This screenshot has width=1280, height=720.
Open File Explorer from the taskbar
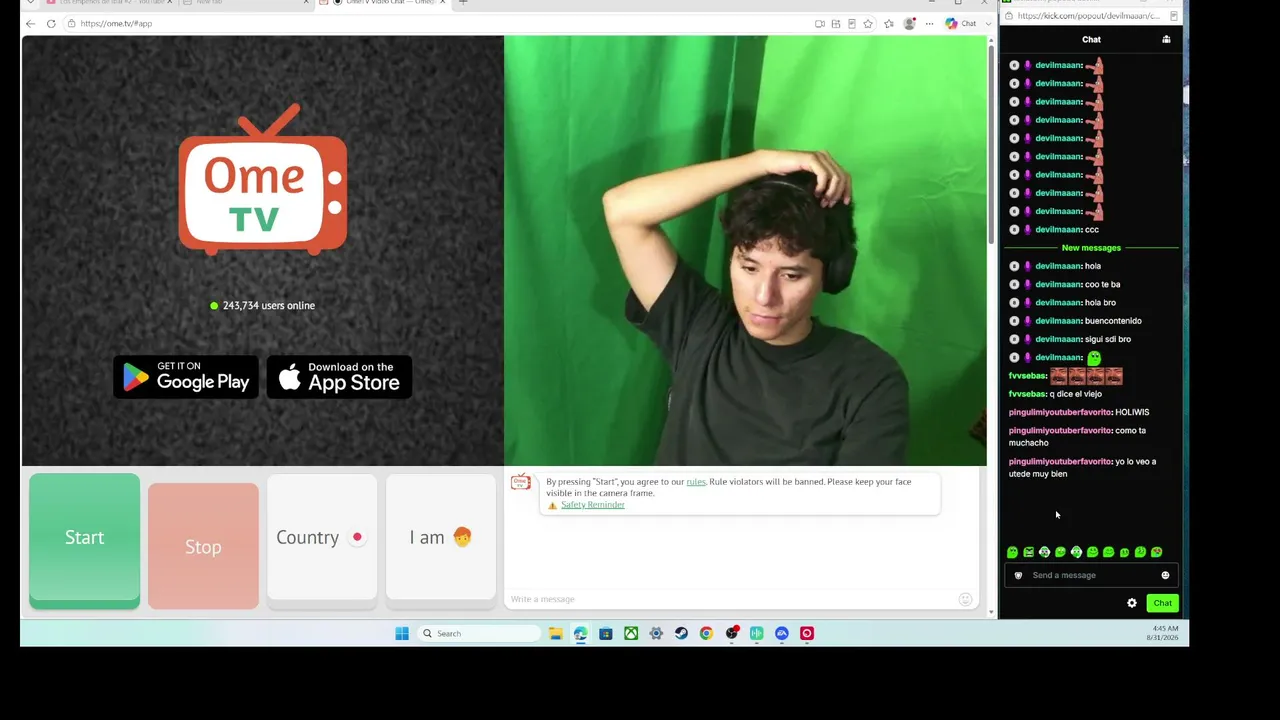(555, 633)
